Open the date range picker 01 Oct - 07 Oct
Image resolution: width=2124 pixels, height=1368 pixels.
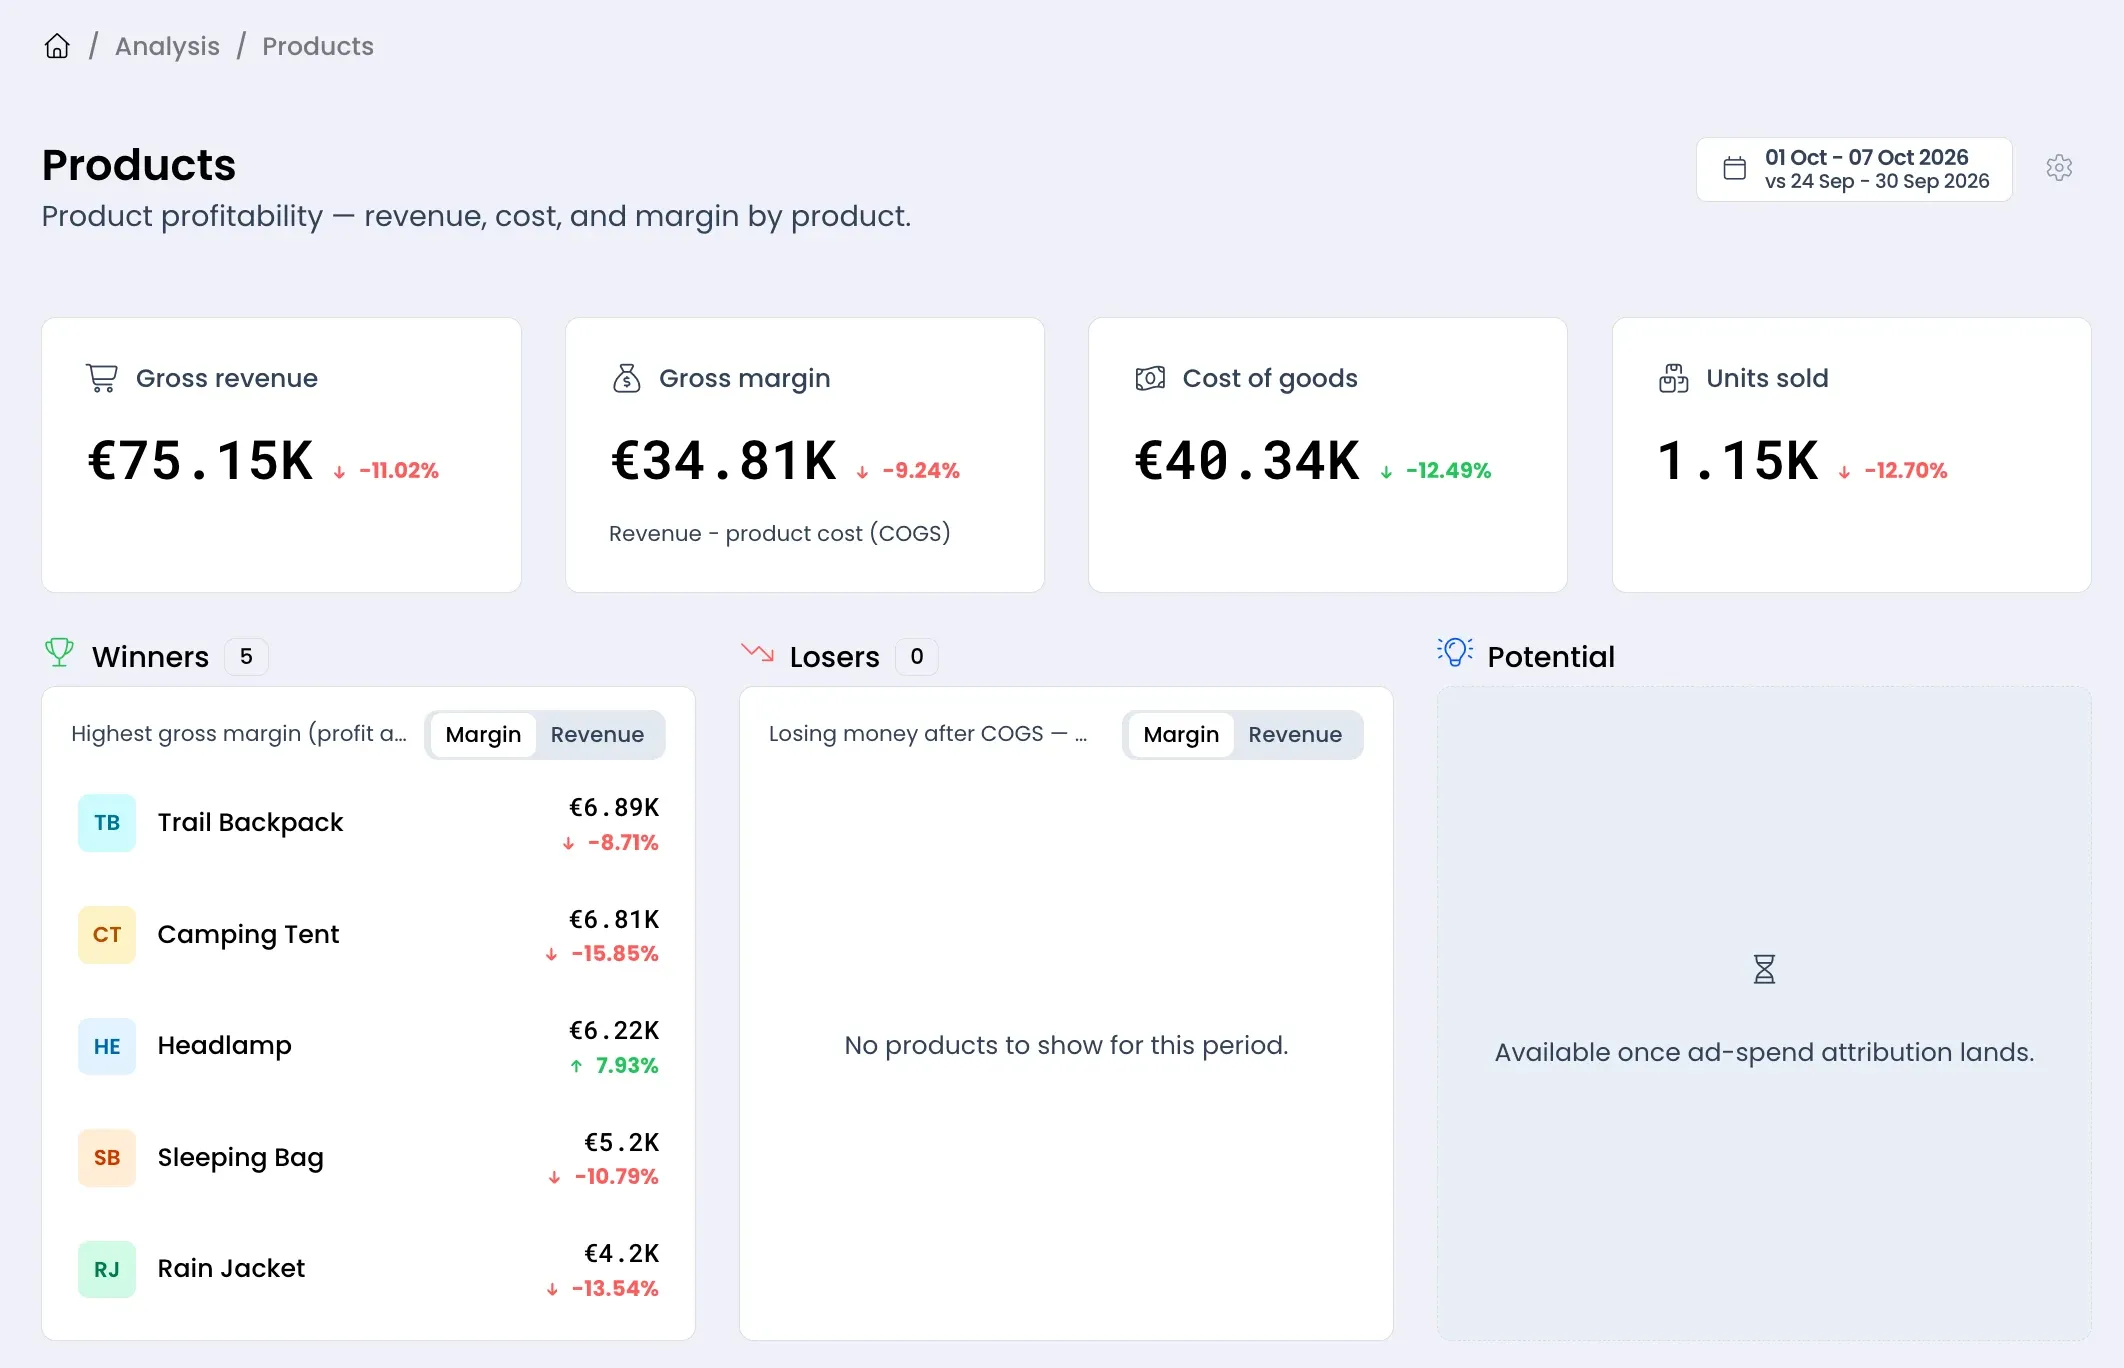(1854, 169)
